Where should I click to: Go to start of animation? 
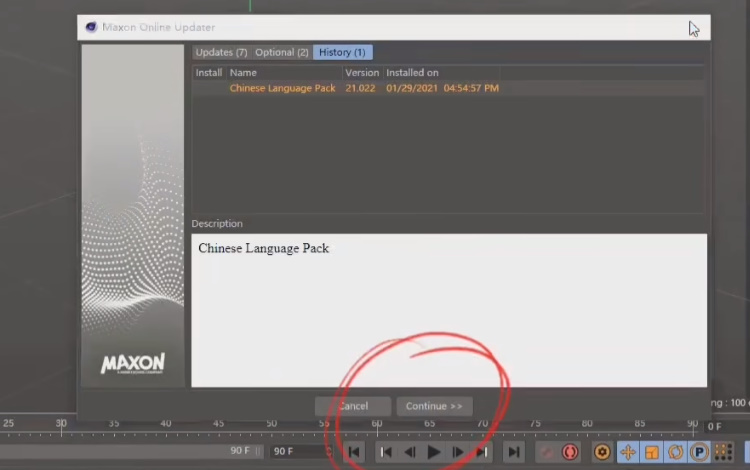(x=354, y=452)
